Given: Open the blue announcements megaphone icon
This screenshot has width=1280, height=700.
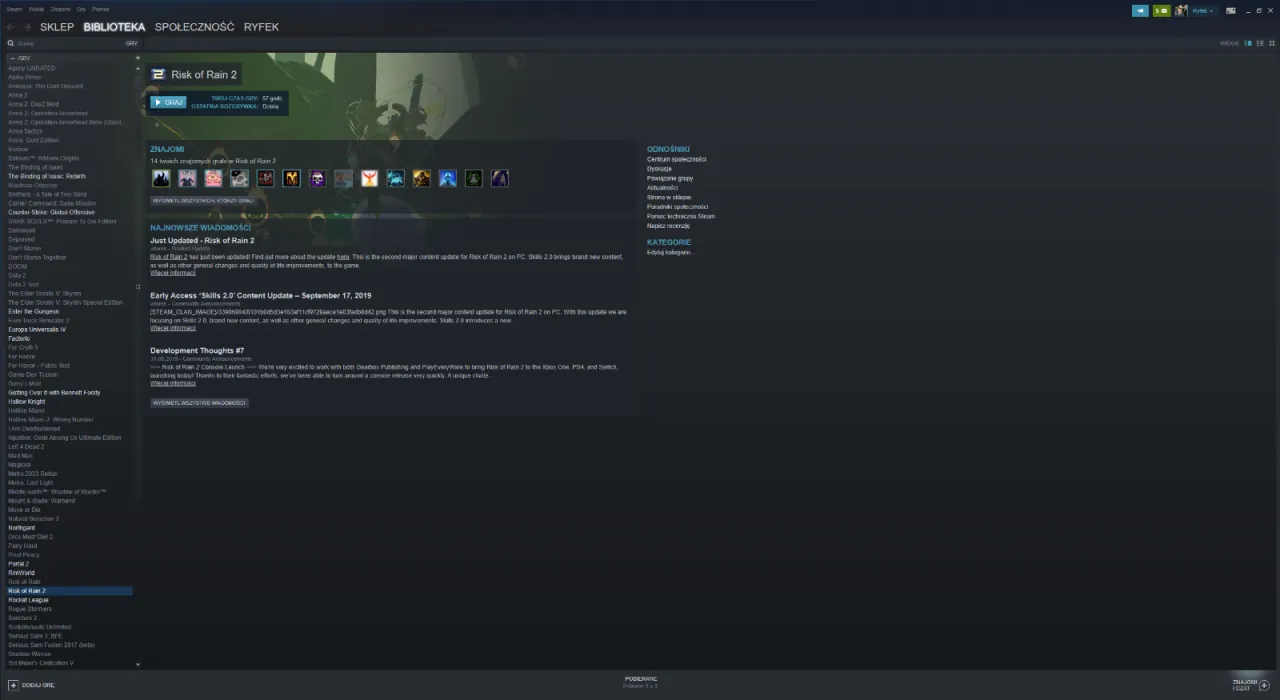Looking at the screenshot, I should click(x=1140, y=11).
